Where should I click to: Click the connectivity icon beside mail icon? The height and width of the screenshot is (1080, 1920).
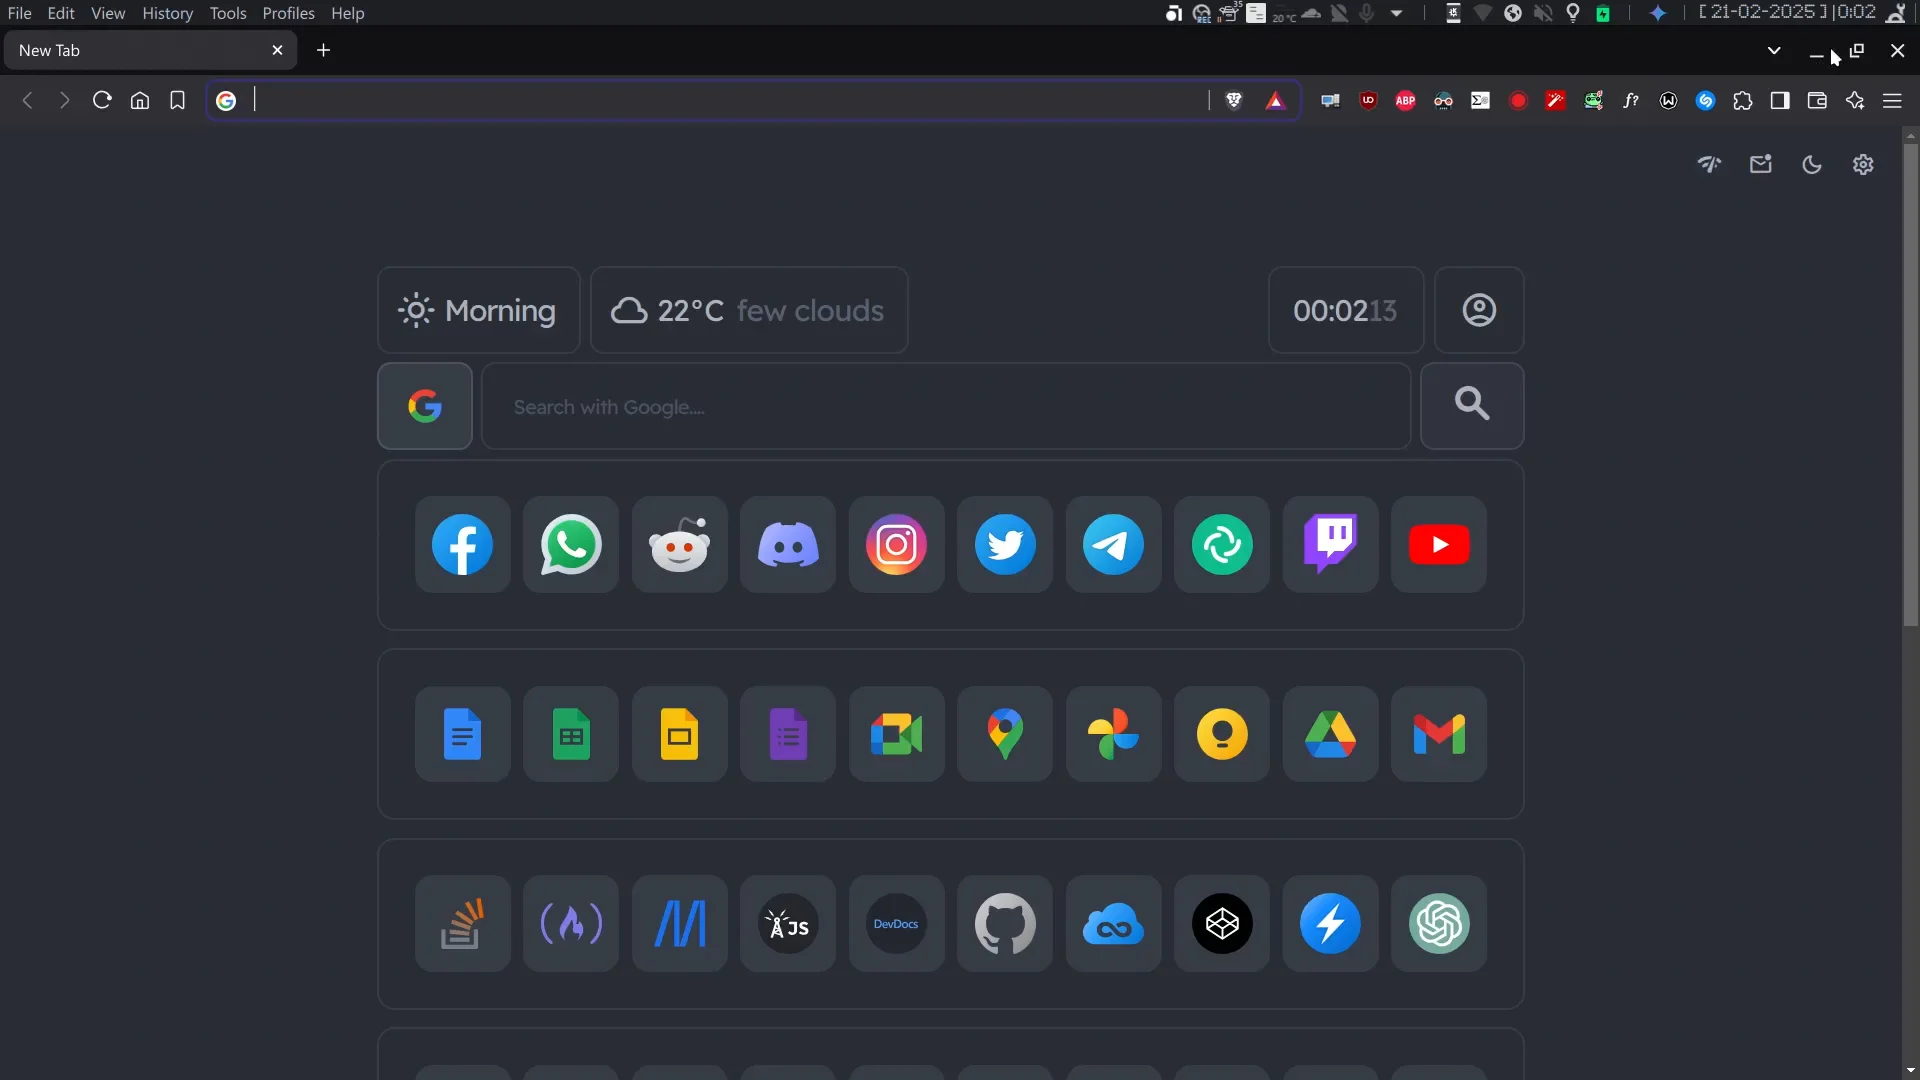click(1710, 165)
